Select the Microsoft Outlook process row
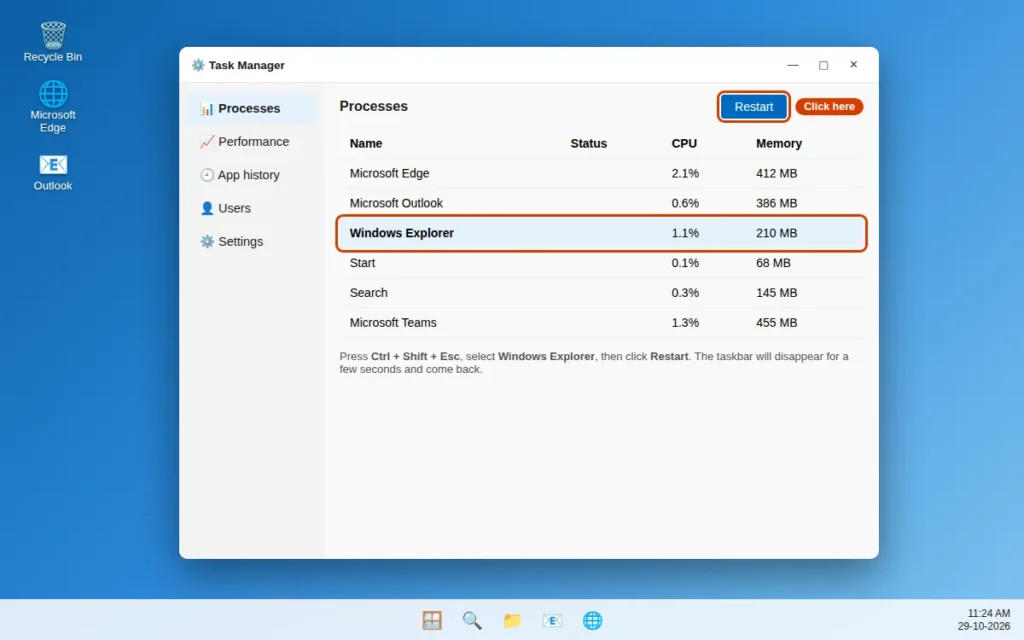The height and width of the screenshot is (640, 1024). point(601,204)
